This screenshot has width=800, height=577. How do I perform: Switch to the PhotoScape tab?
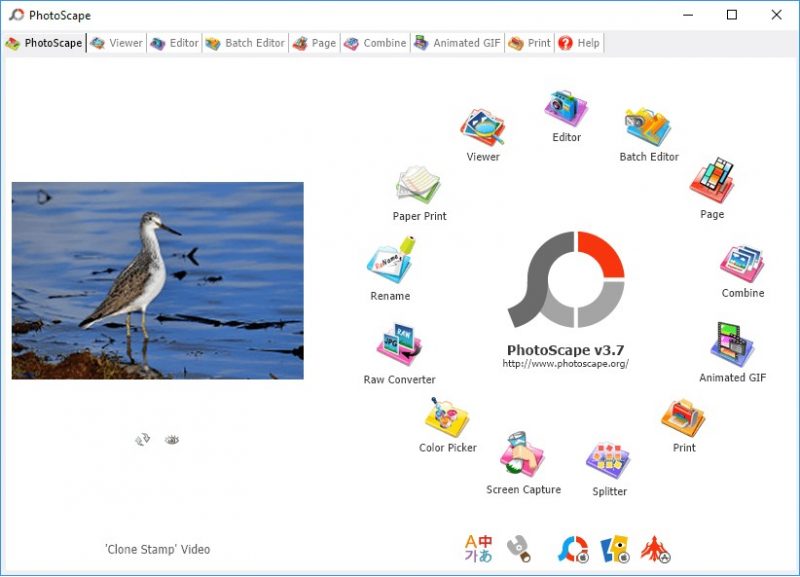click(x=44, y=43)
